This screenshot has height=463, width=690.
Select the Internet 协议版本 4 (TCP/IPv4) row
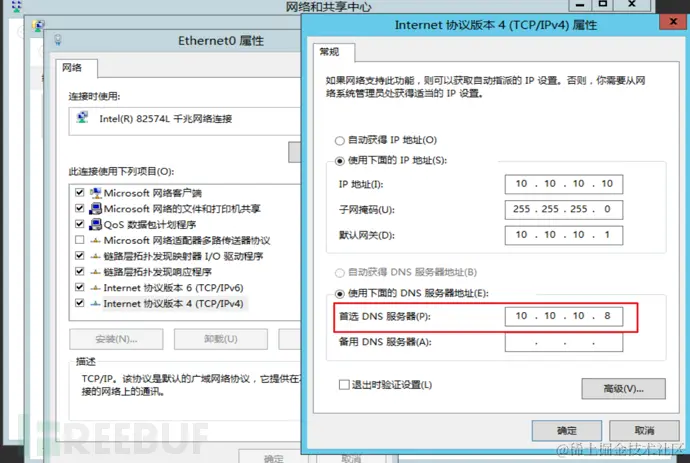pyautogui.click(x=173, y=304)
